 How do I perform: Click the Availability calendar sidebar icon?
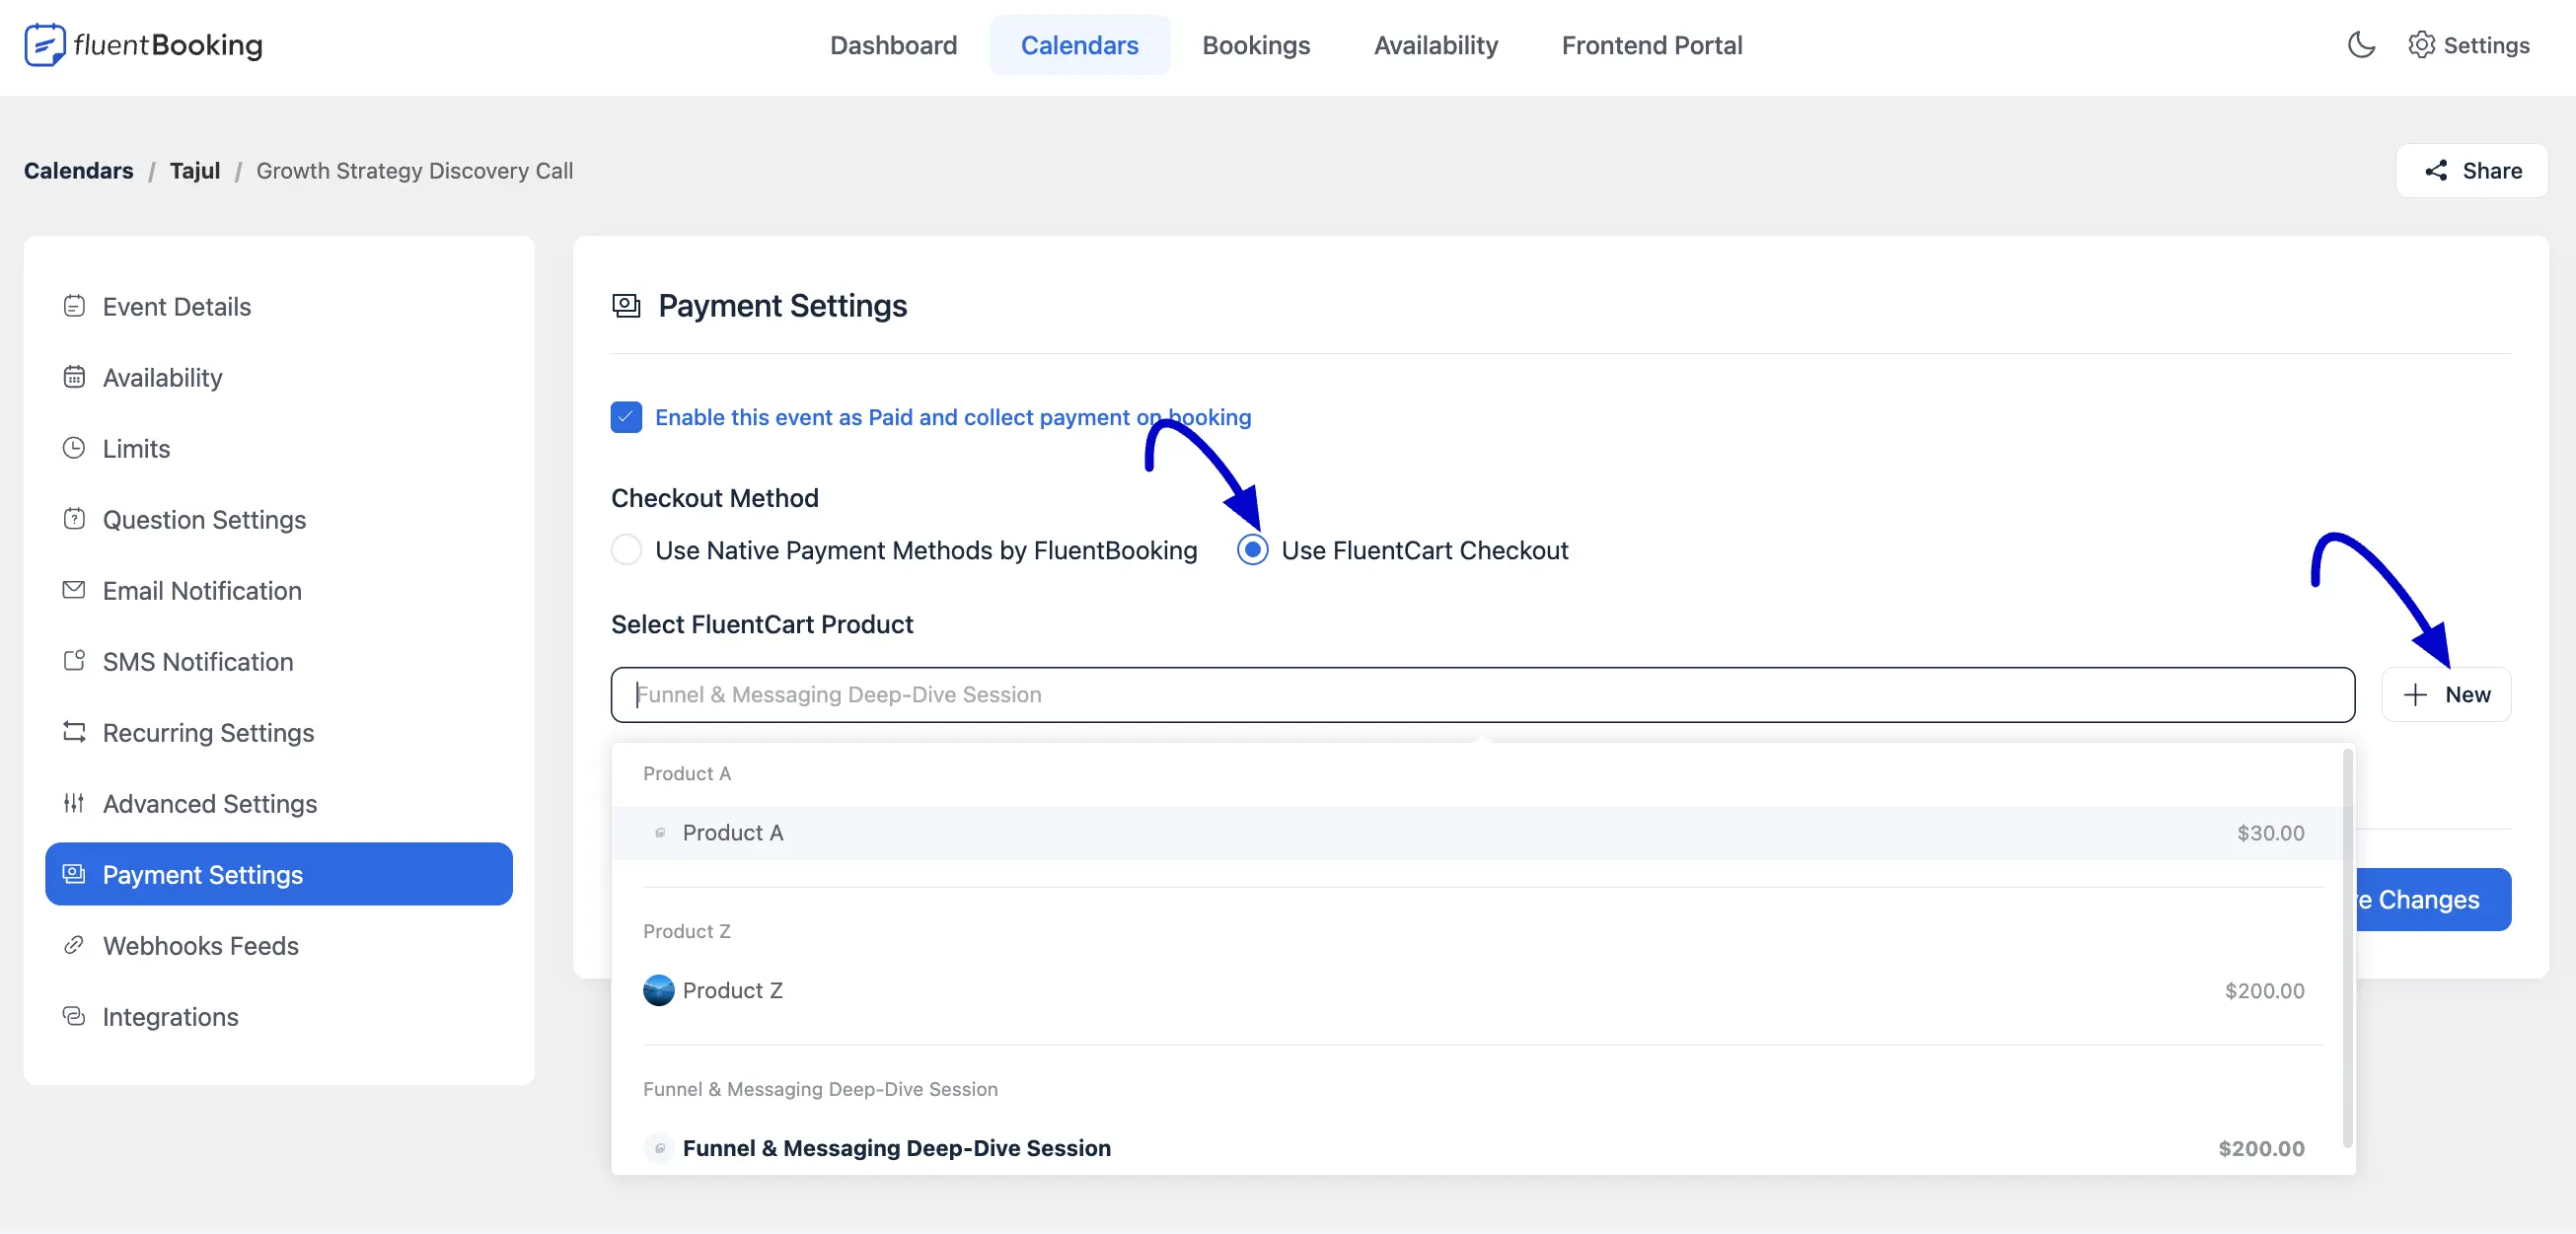click(74, 377)
